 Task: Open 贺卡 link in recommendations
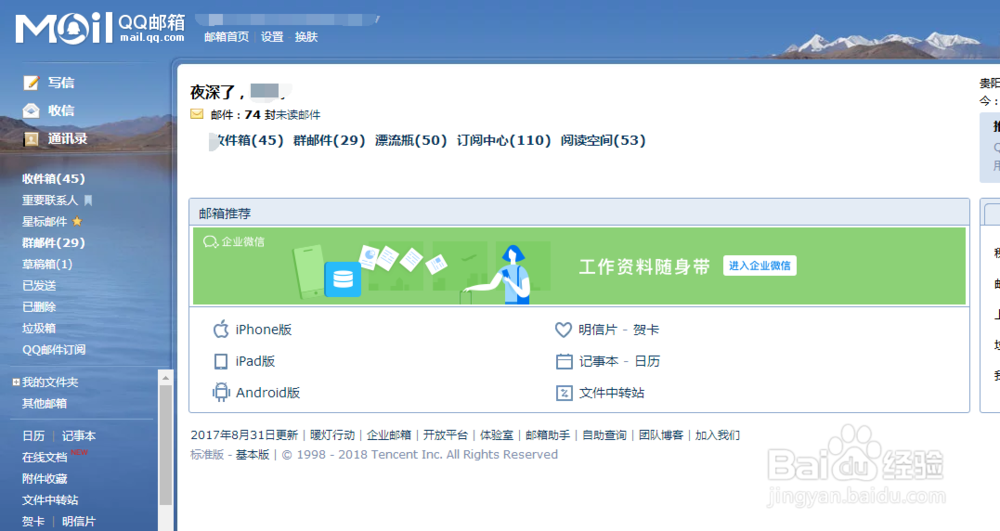646,330
